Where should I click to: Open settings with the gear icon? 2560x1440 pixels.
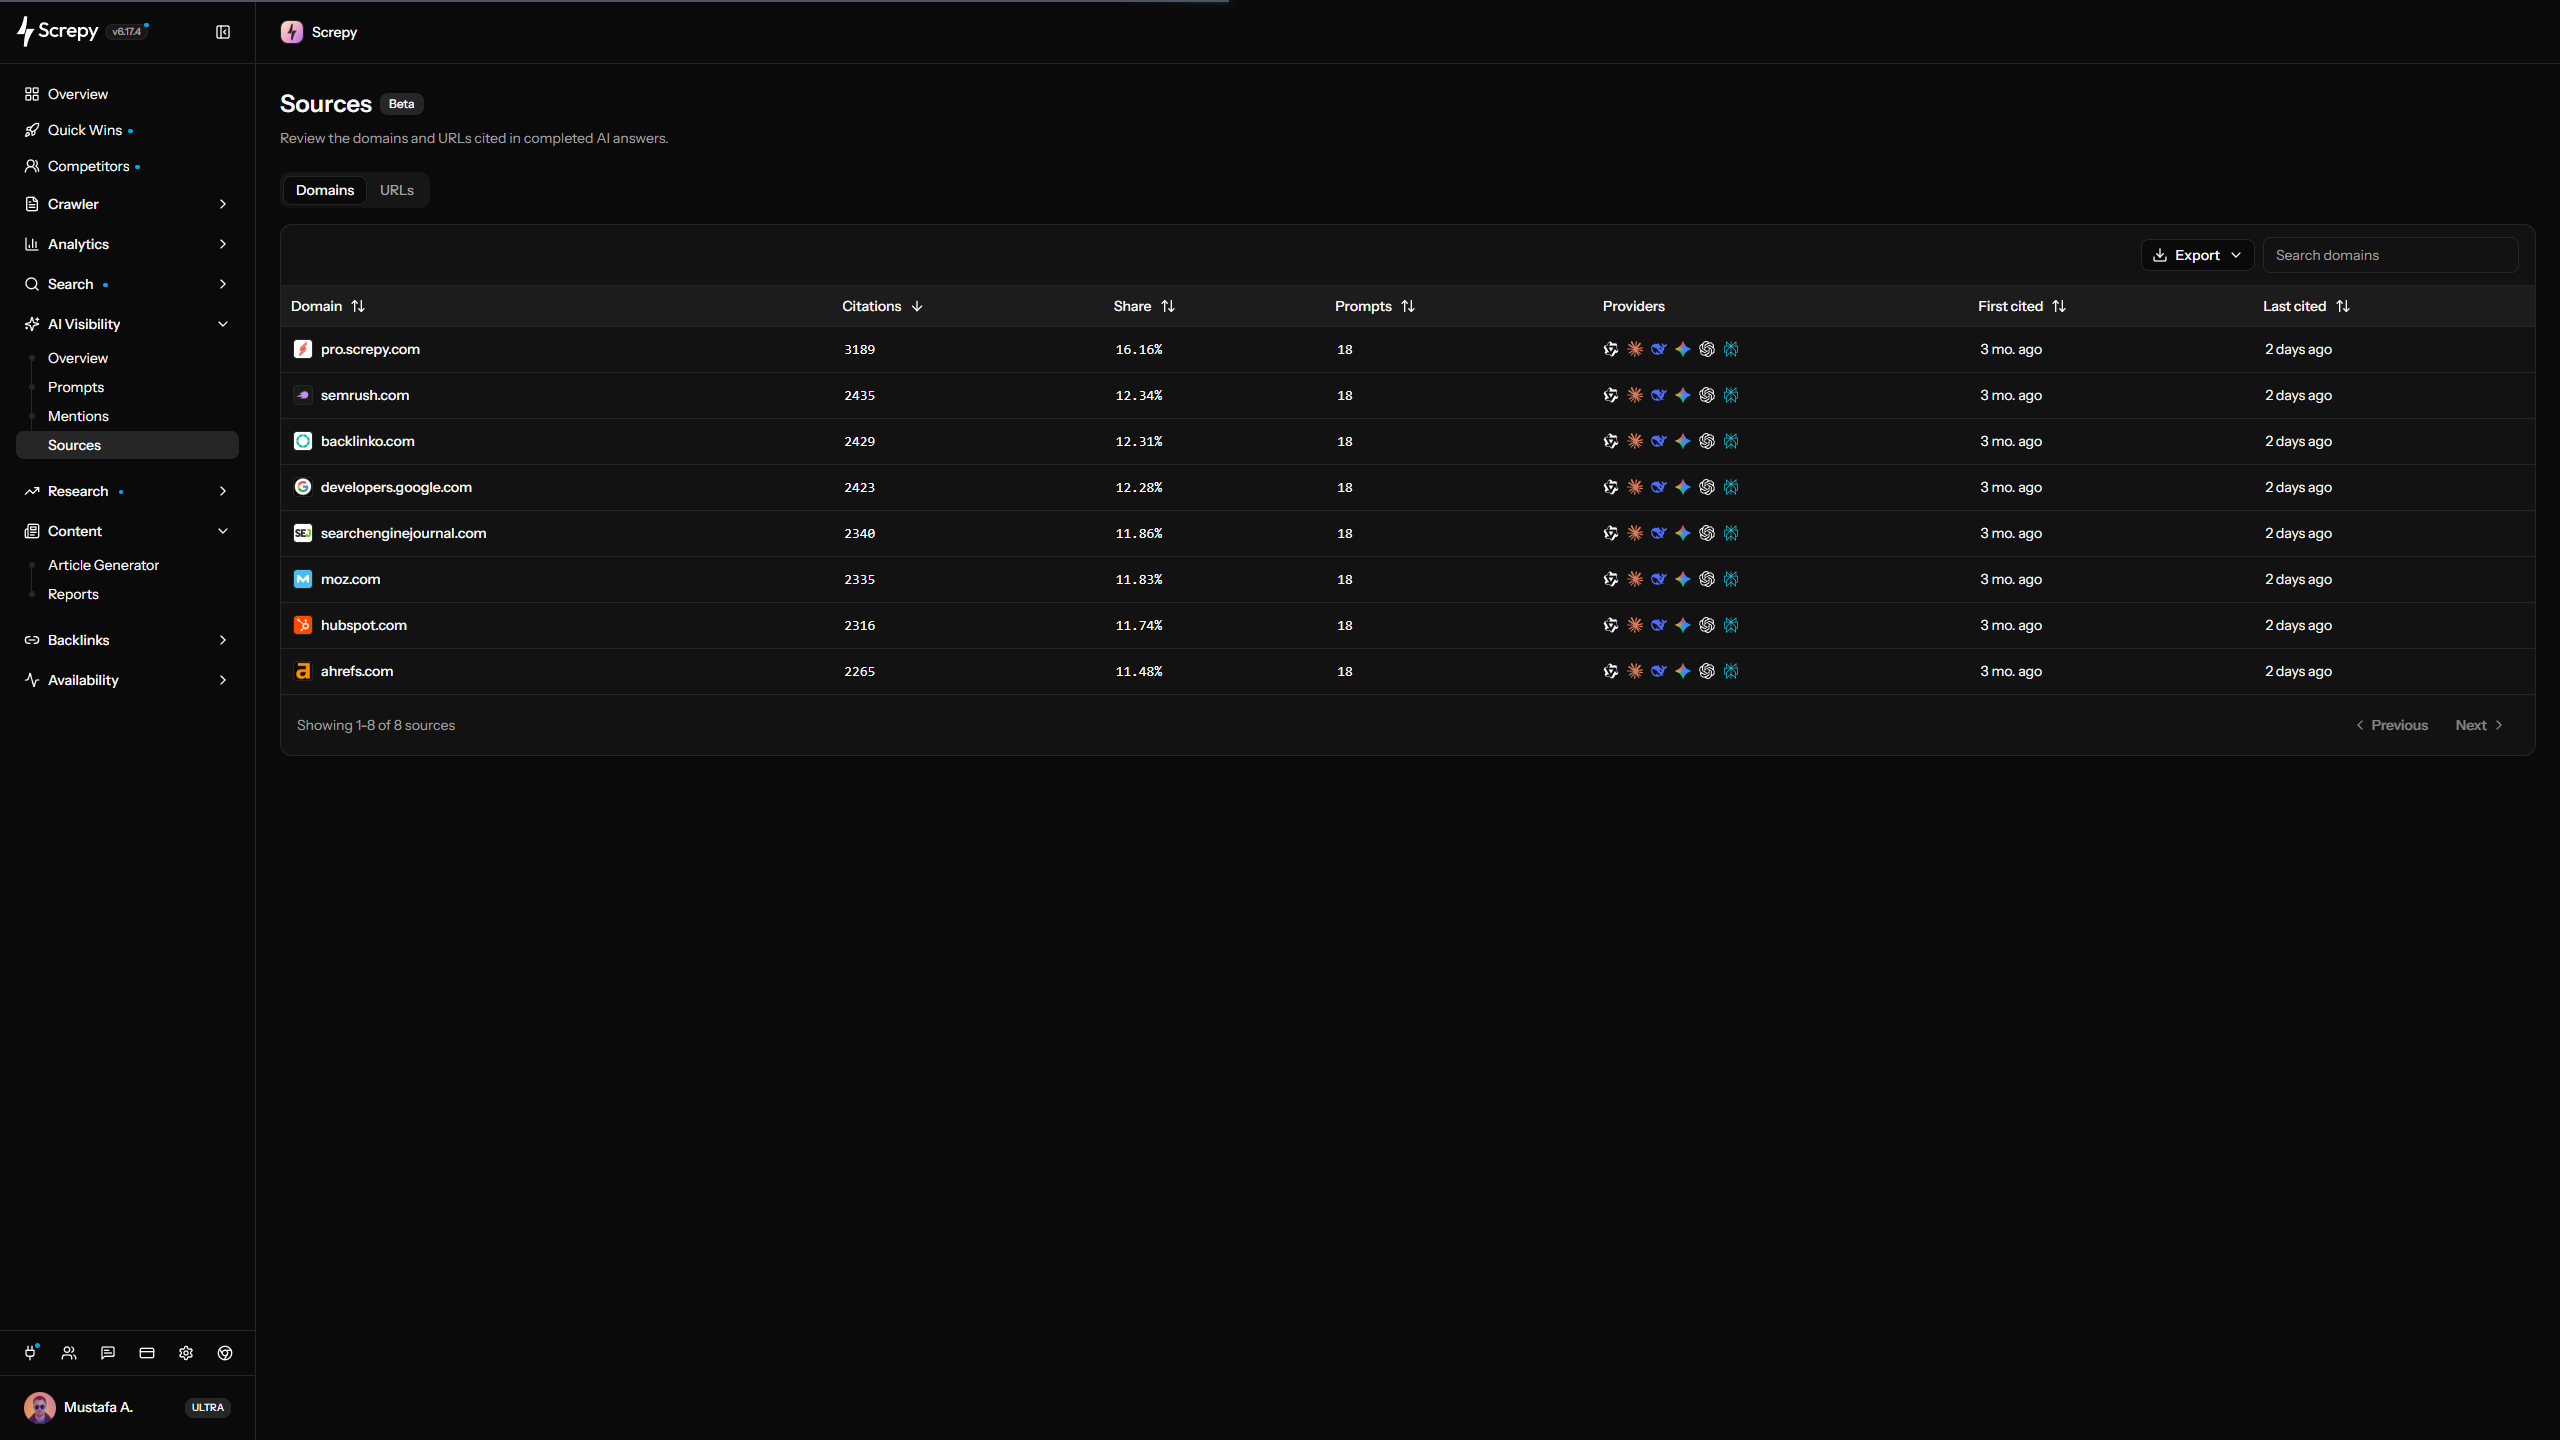pyautogui.click(x=186, y=1353)
